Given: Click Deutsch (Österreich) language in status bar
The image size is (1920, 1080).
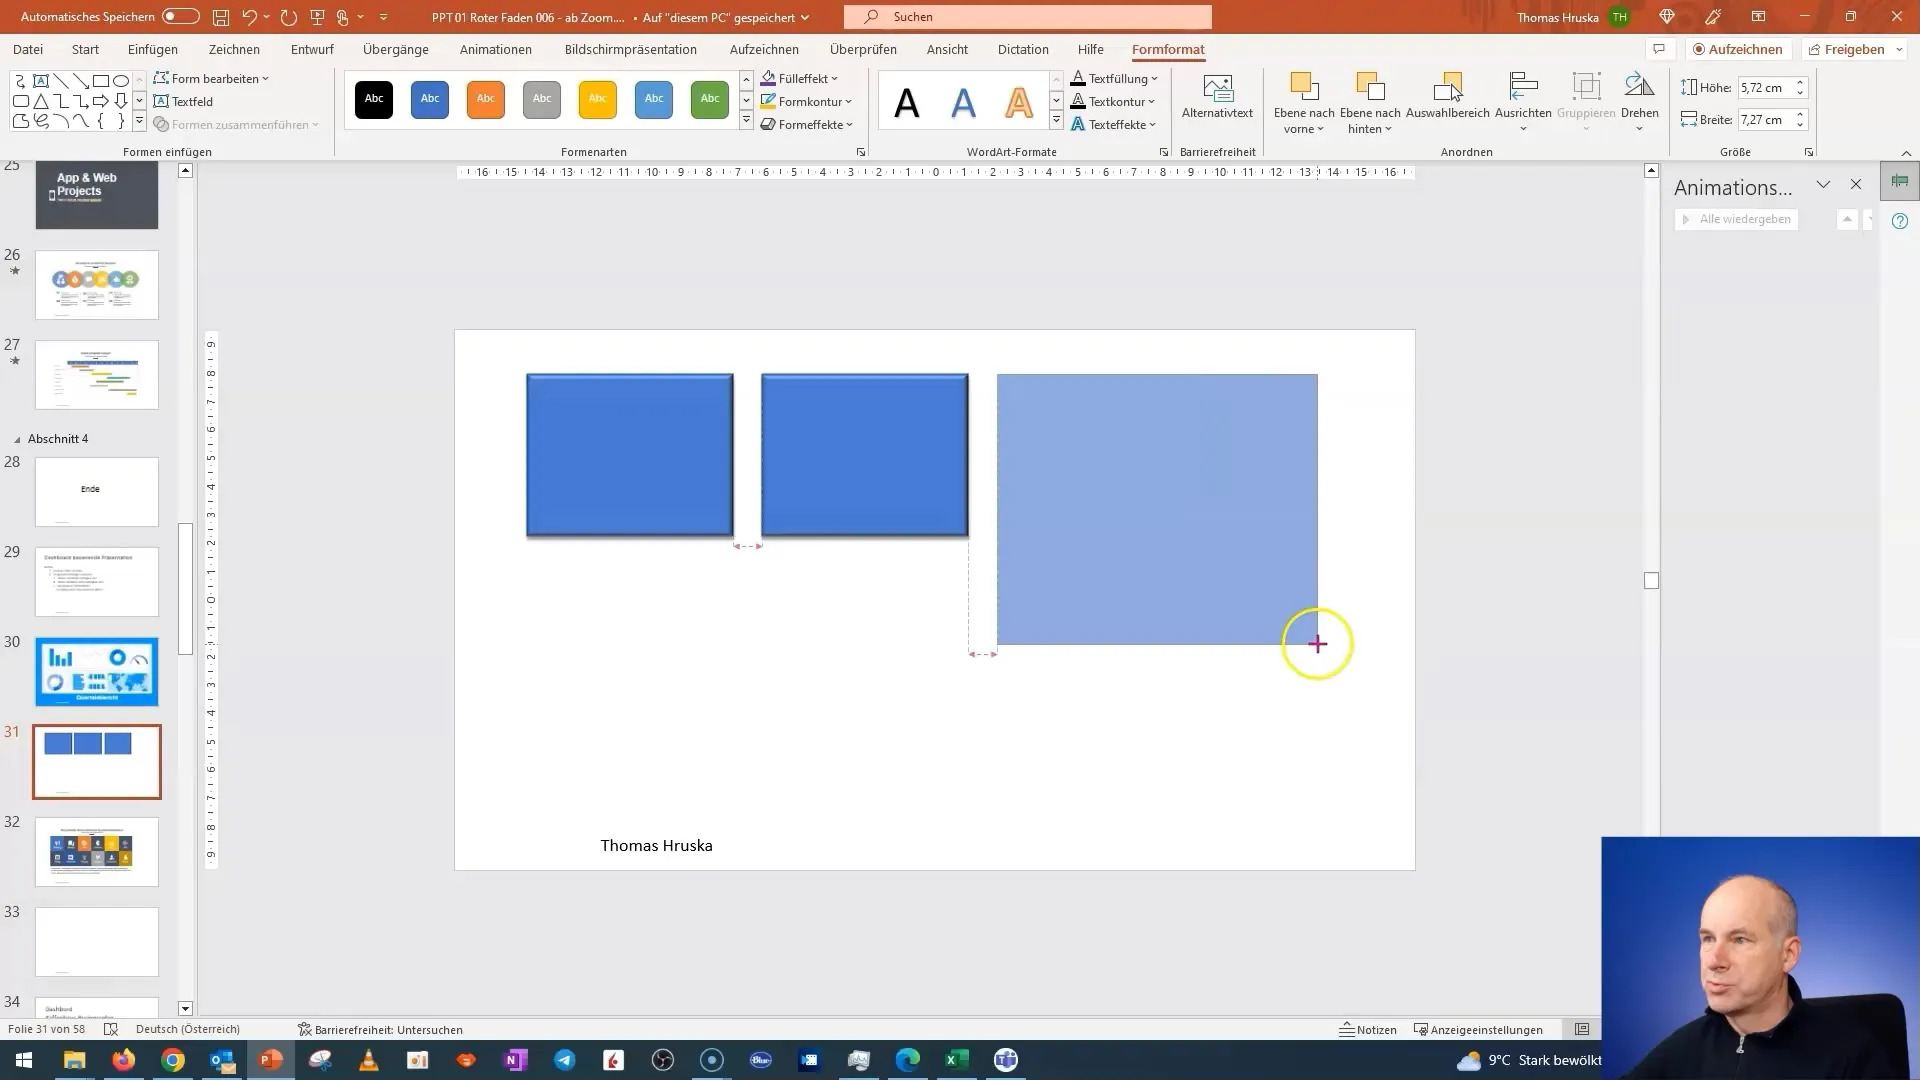Looking at the screenshot, I should [x=188, y=1029].
